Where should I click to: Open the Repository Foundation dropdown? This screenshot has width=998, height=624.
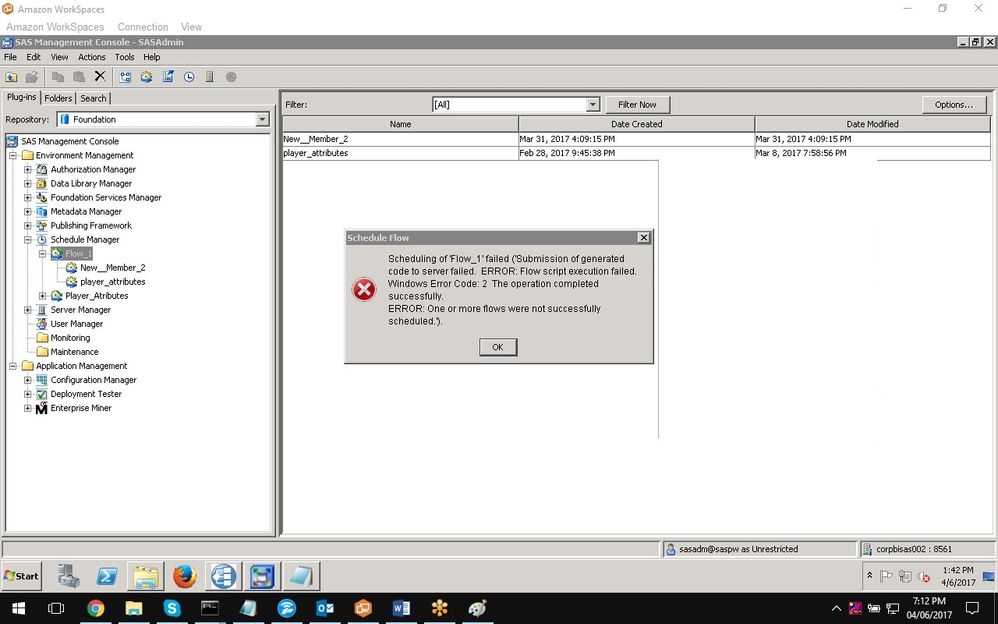262,120
